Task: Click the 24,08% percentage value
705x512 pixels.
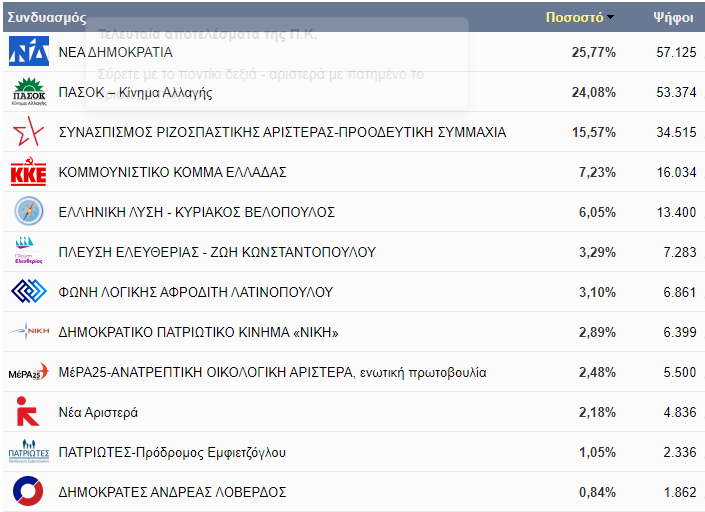Action: click(x=593, y=93)
